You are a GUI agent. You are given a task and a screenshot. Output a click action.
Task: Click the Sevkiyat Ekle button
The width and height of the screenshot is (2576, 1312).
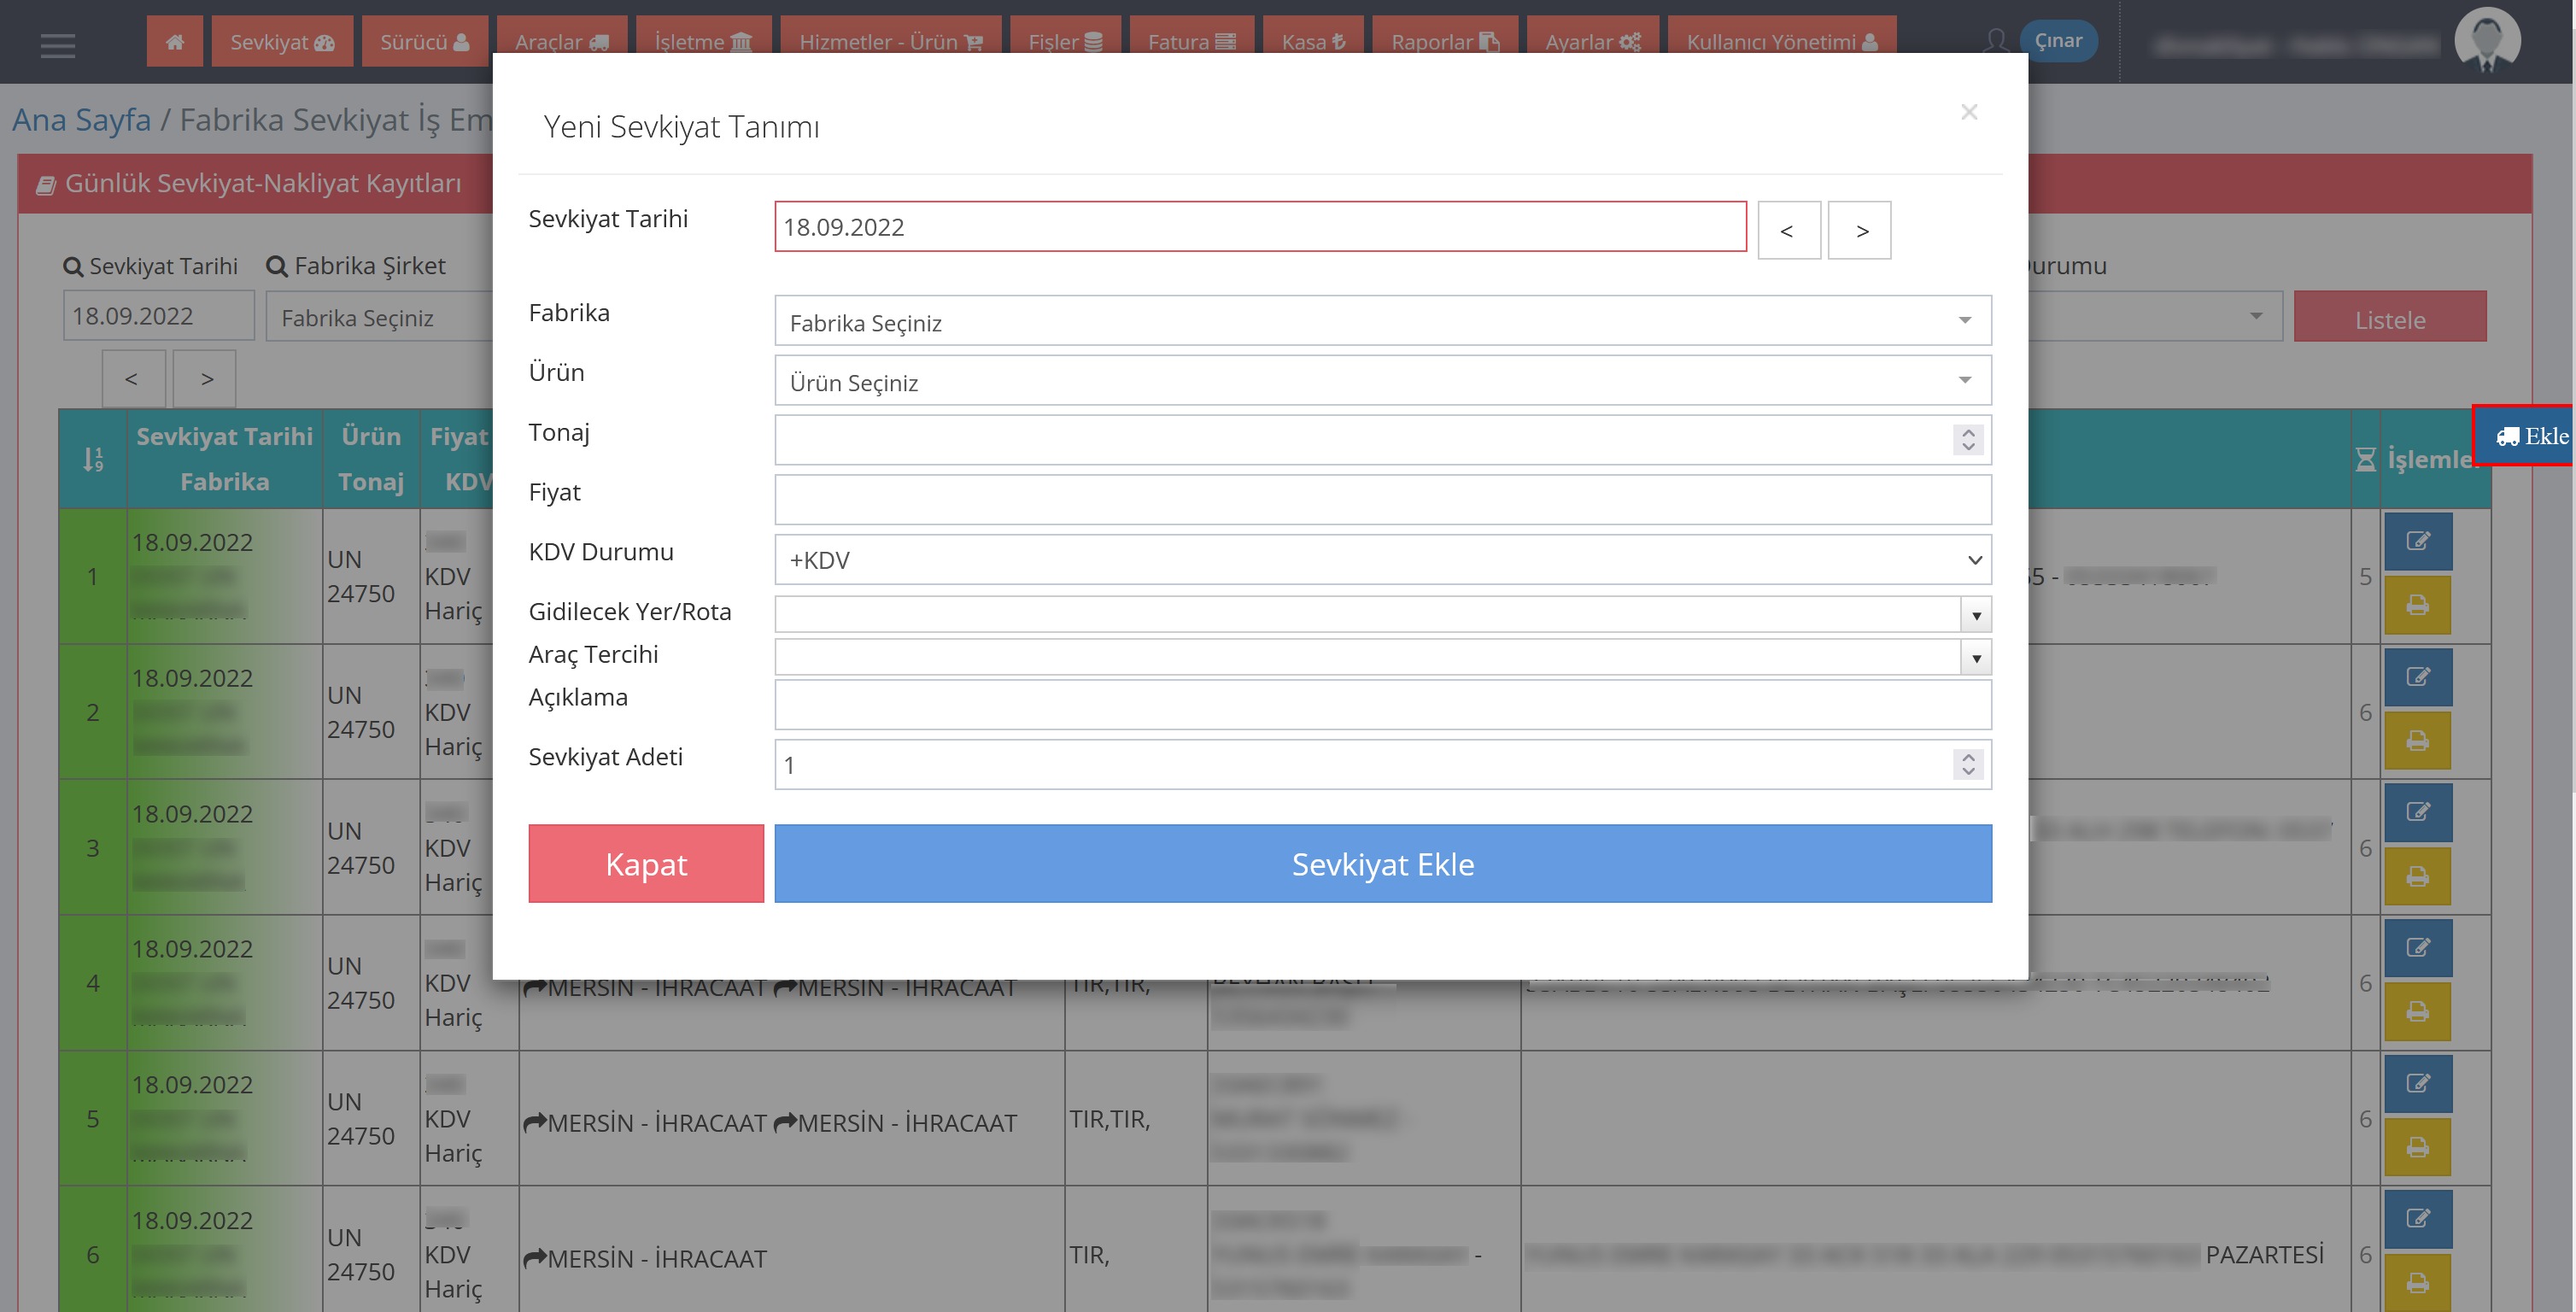tap(1382, 864)
